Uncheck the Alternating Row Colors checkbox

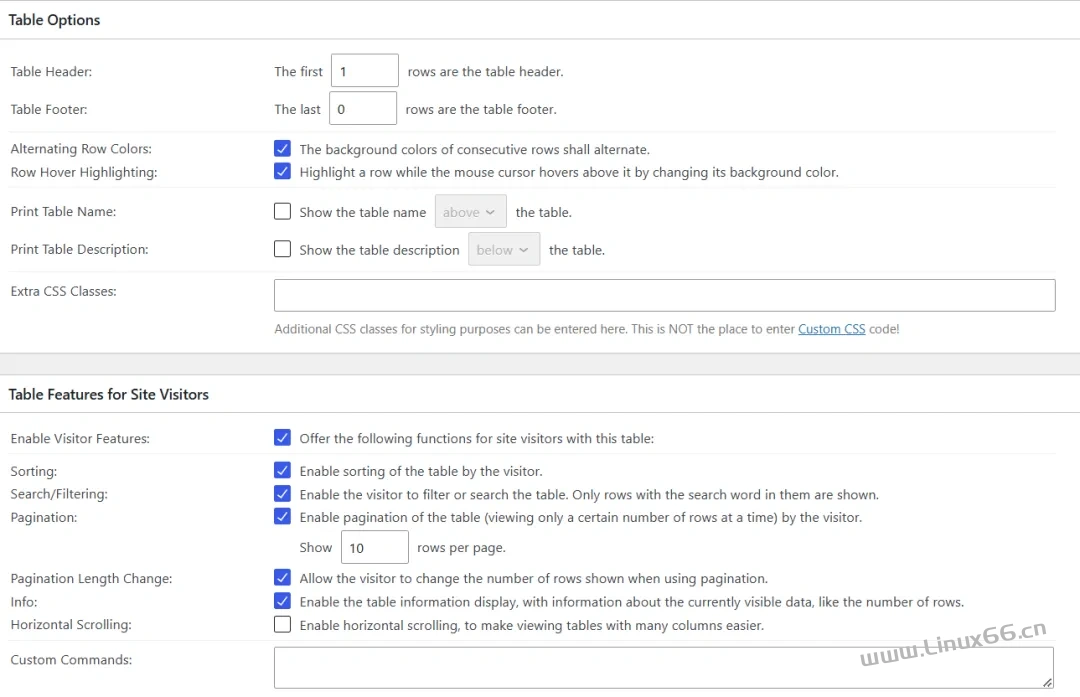pos(282,149)
